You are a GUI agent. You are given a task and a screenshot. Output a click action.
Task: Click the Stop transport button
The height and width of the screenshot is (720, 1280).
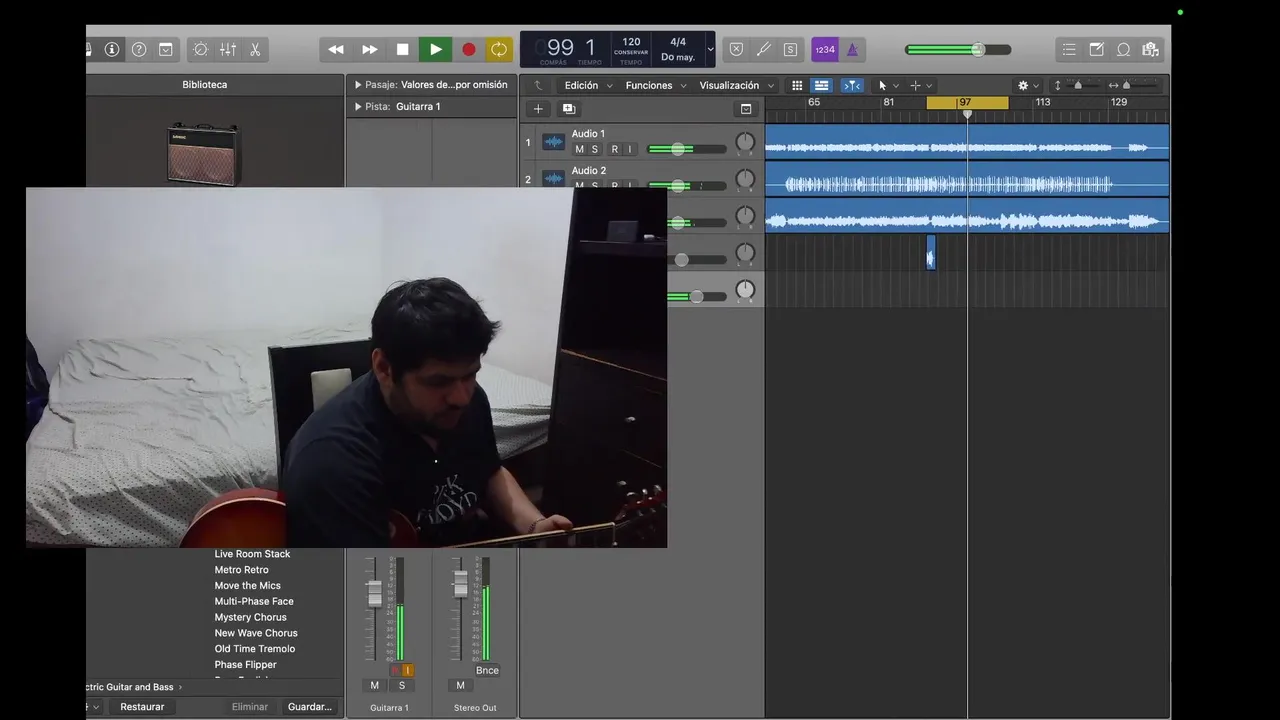click(x=402, y=49)
